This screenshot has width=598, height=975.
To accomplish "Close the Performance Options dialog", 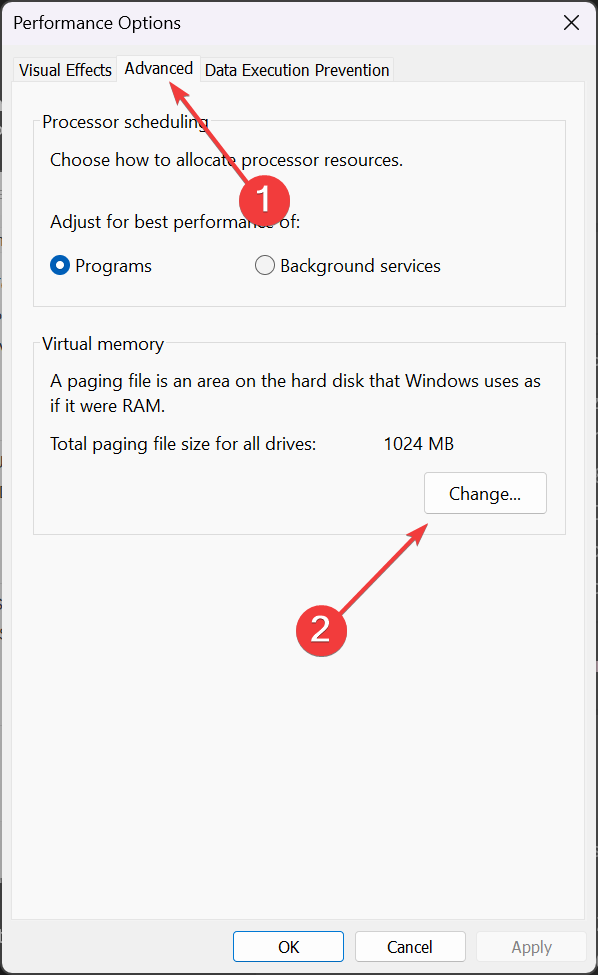I will [571, 23].
